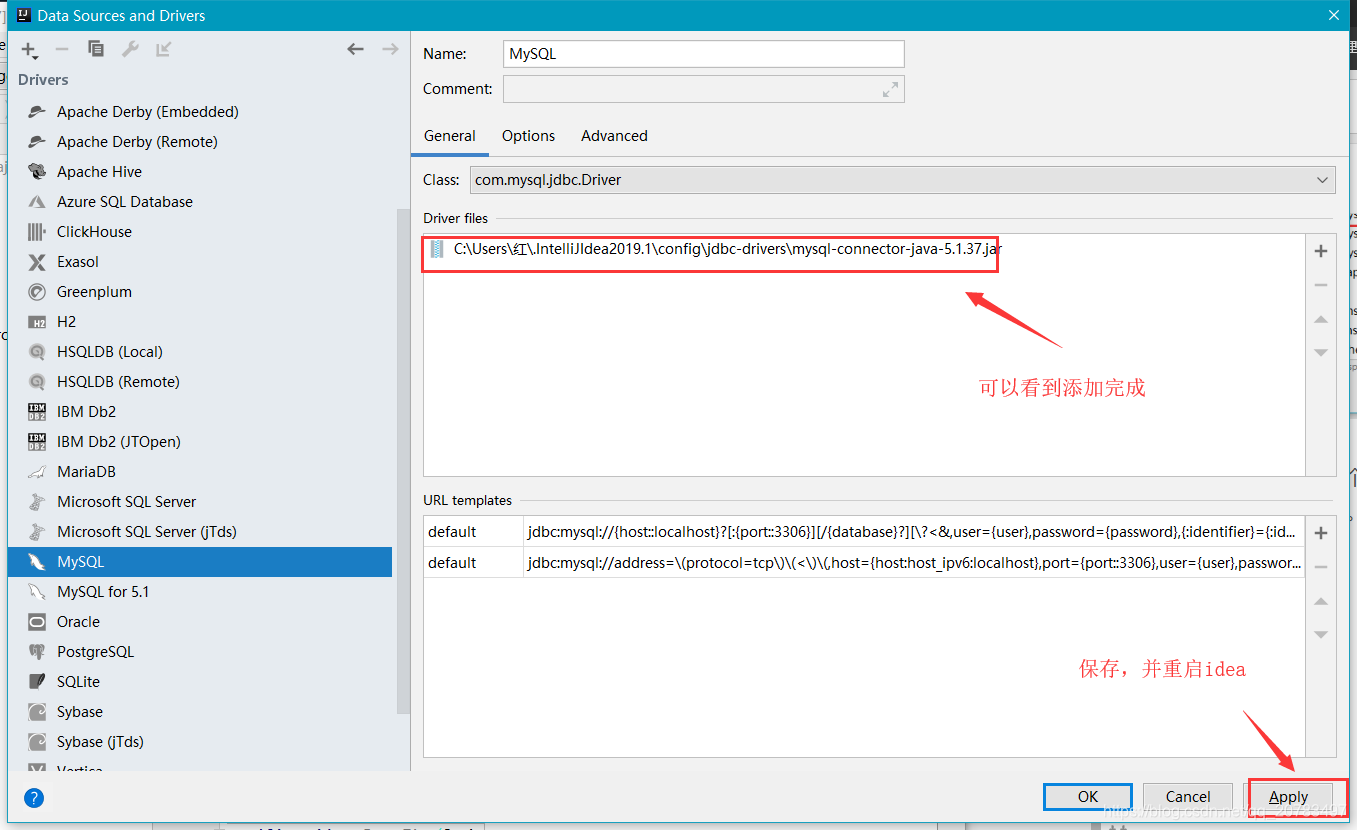Click the mysql-connector jar file icon
The height and width of the screenshot is (830, 1357).
point(437,249)
